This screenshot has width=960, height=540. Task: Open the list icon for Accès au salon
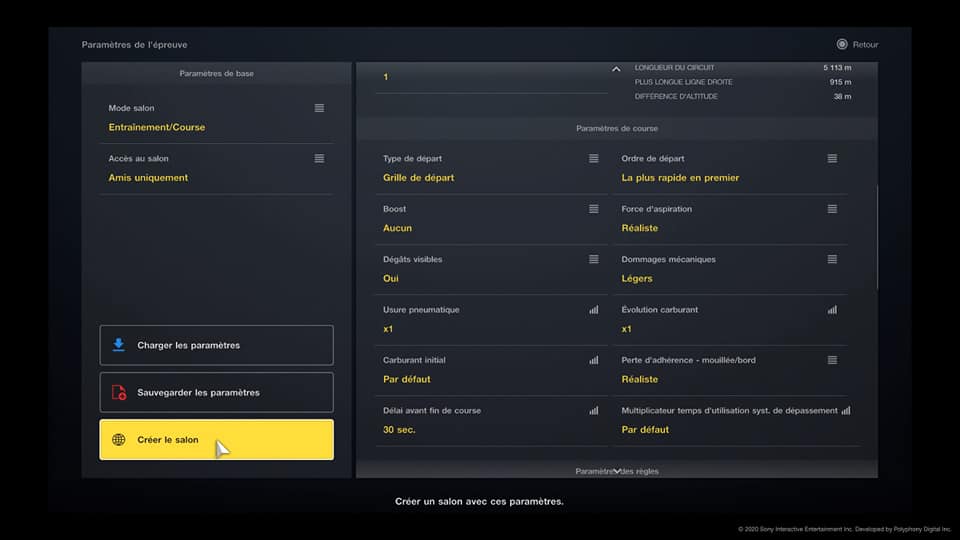319,159
